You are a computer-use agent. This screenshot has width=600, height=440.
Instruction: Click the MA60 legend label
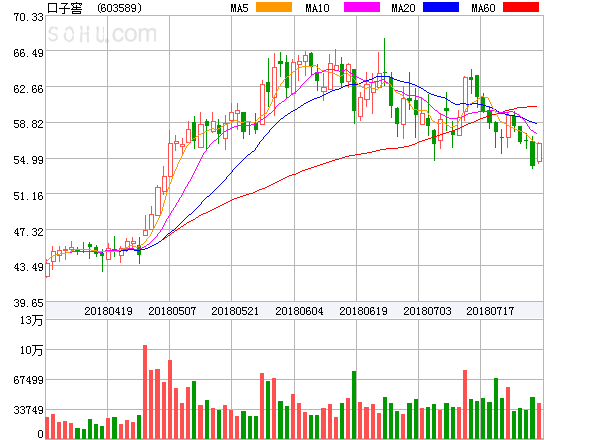coord(483,8)
